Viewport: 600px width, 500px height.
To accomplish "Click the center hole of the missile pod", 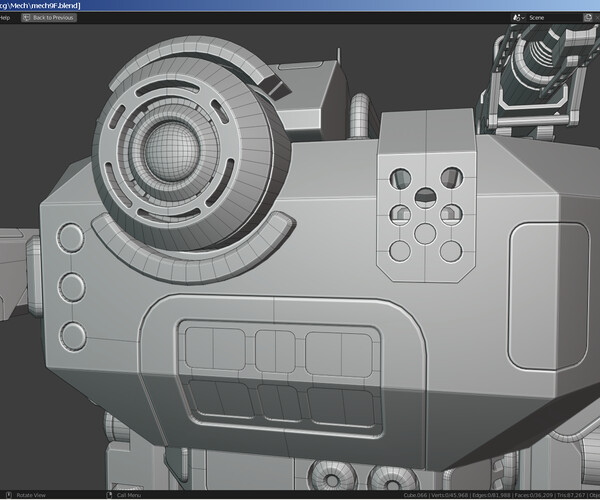I will coord(425,195).
